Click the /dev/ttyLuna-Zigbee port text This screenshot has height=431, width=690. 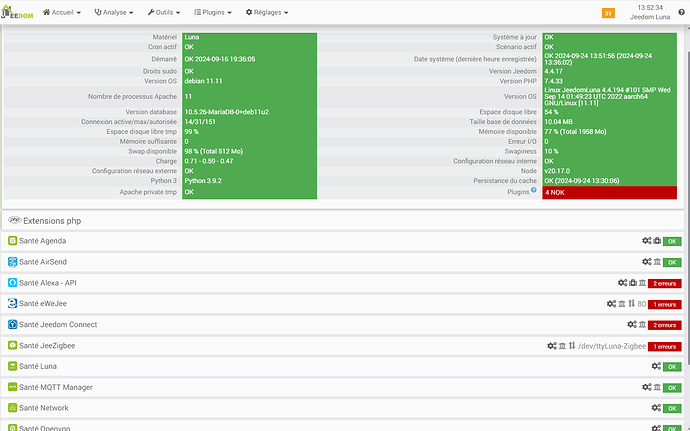(x=612, y=346)
